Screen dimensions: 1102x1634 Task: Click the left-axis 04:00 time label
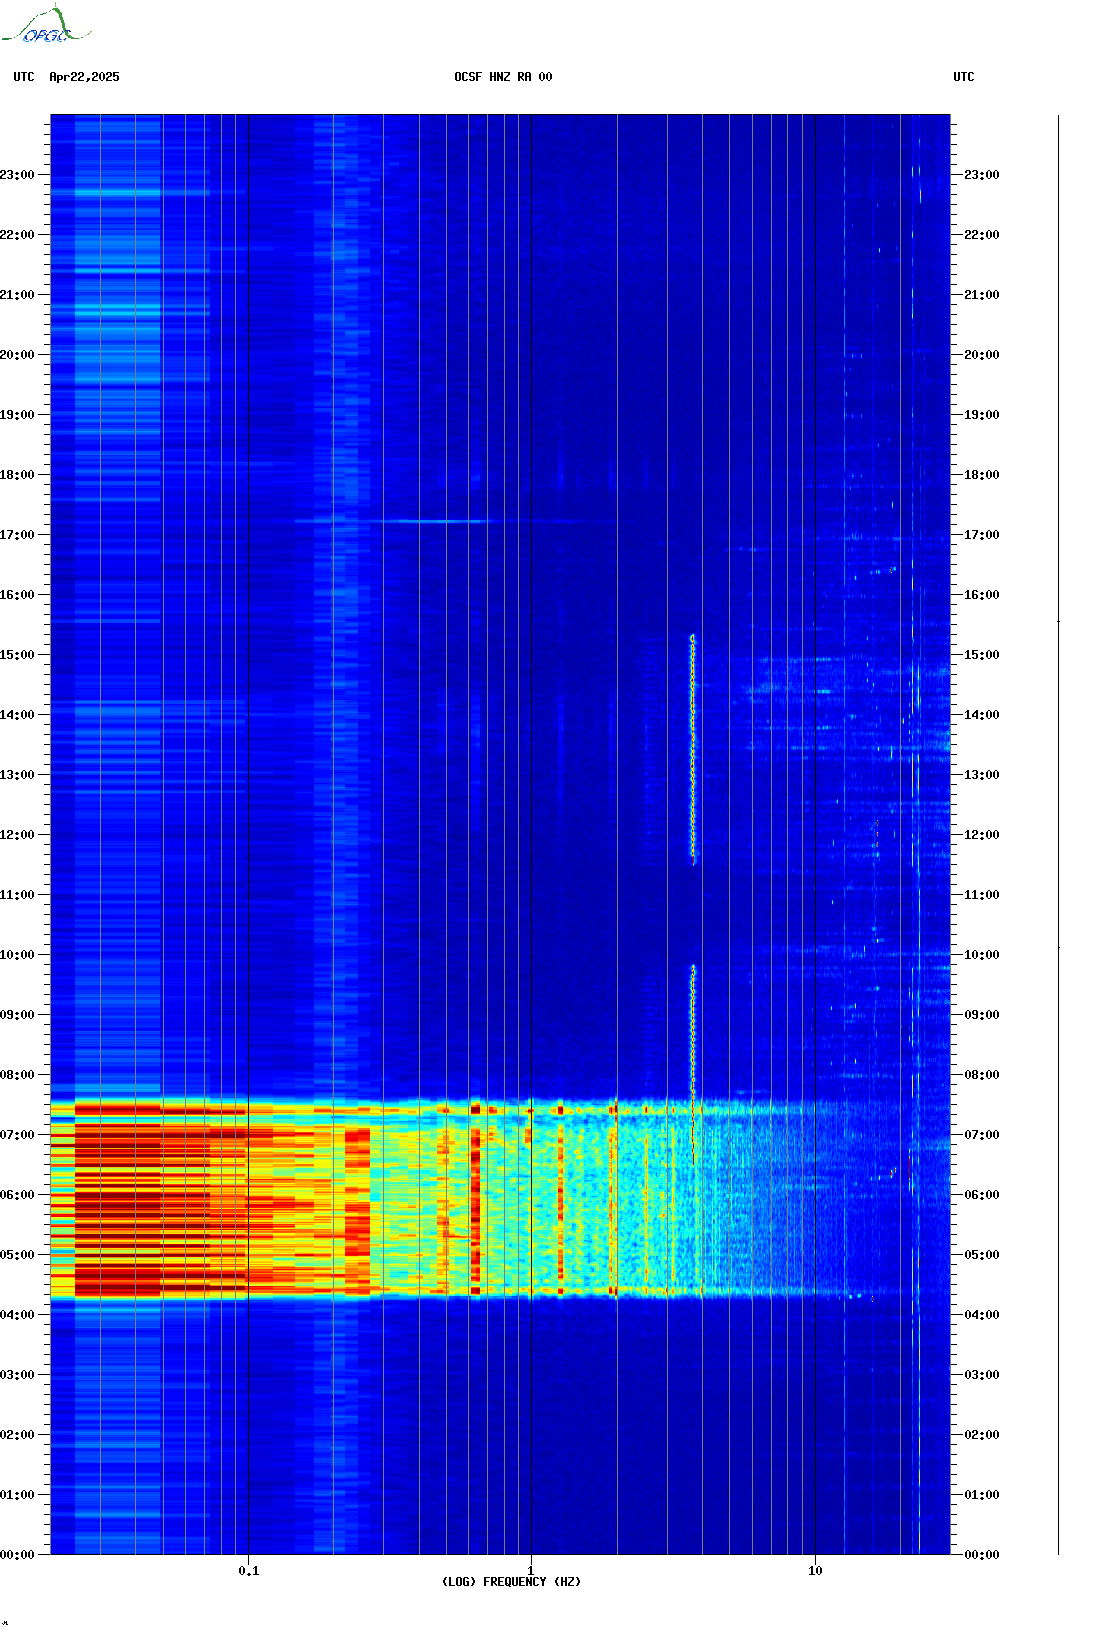[x=17, y=1315]
